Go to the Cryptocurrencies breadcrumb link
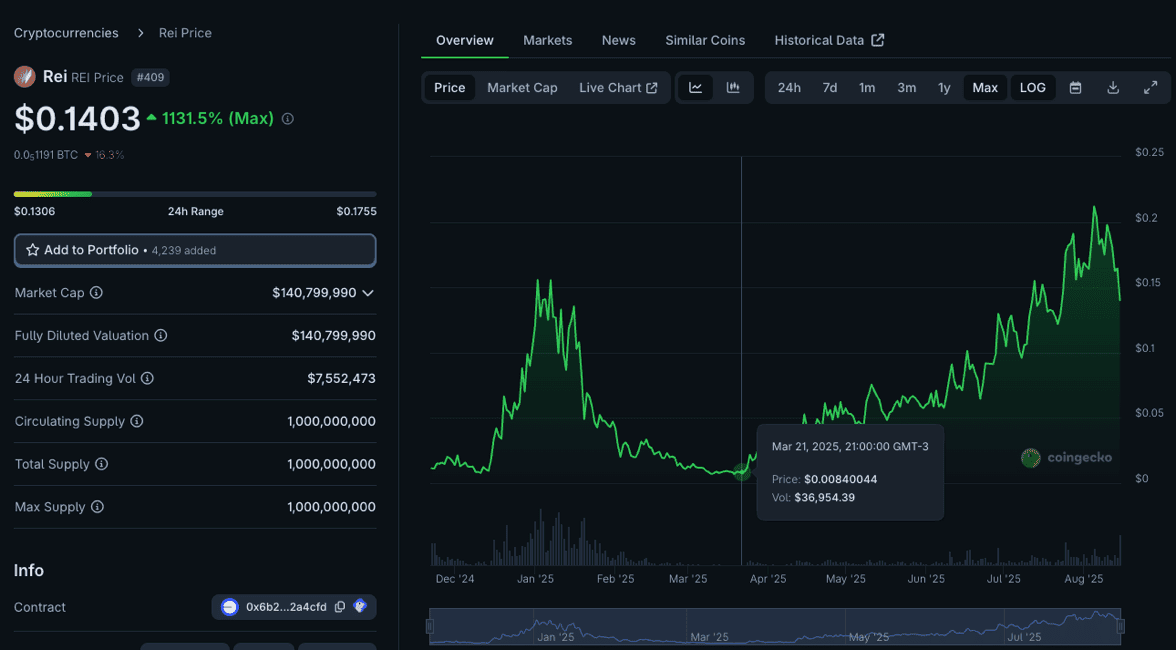1176x650 pixels. point(66,33)
